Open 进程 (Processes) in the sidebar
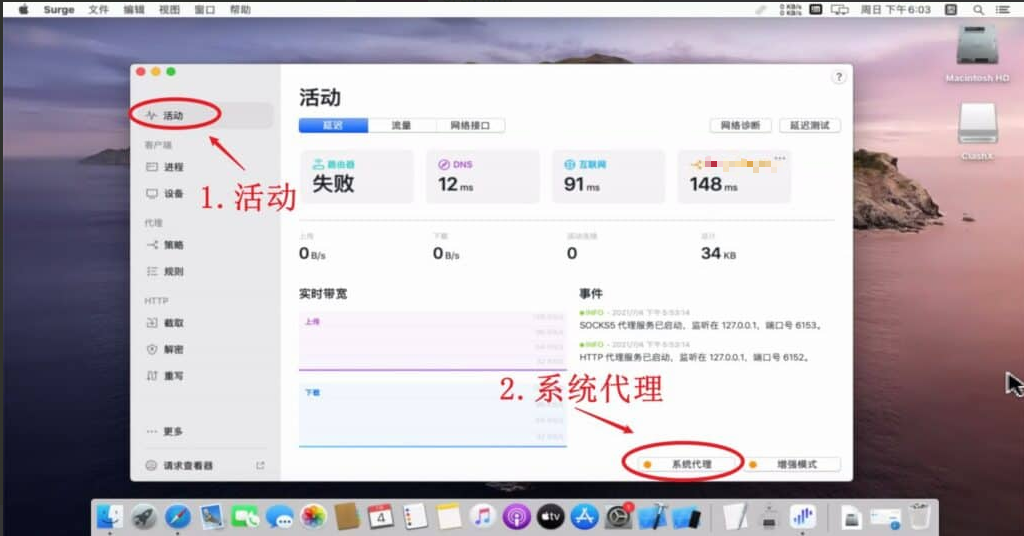 click(173, 167)
